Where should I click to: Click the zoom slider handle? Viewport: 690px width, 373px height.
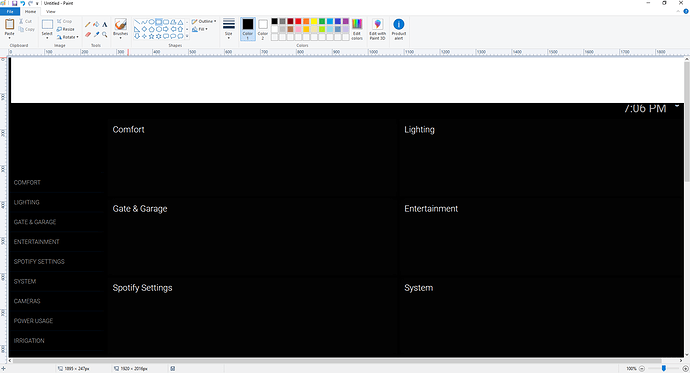664,368
